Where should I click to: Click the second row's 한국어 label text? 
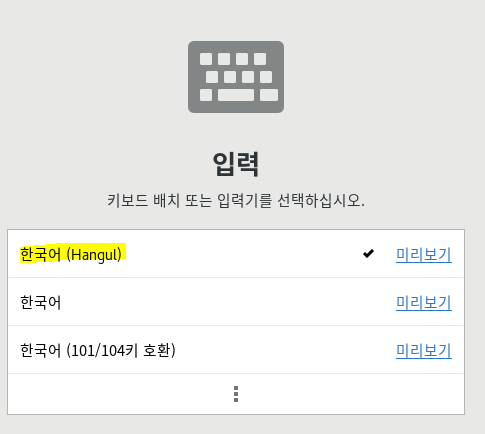41,302
